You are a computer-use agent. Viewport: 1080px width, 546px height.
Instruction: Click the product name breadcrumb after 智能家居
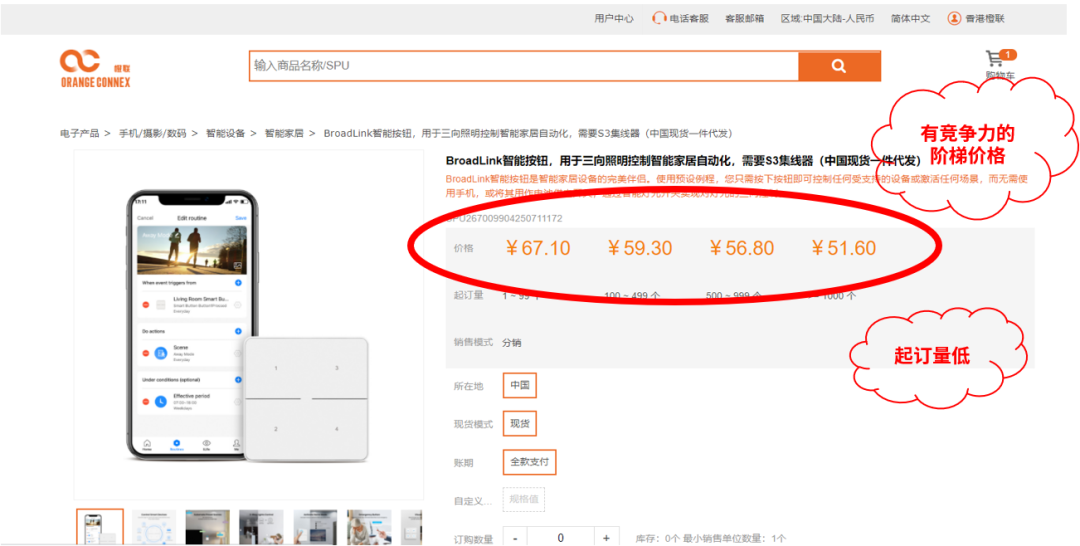[528, 133]
